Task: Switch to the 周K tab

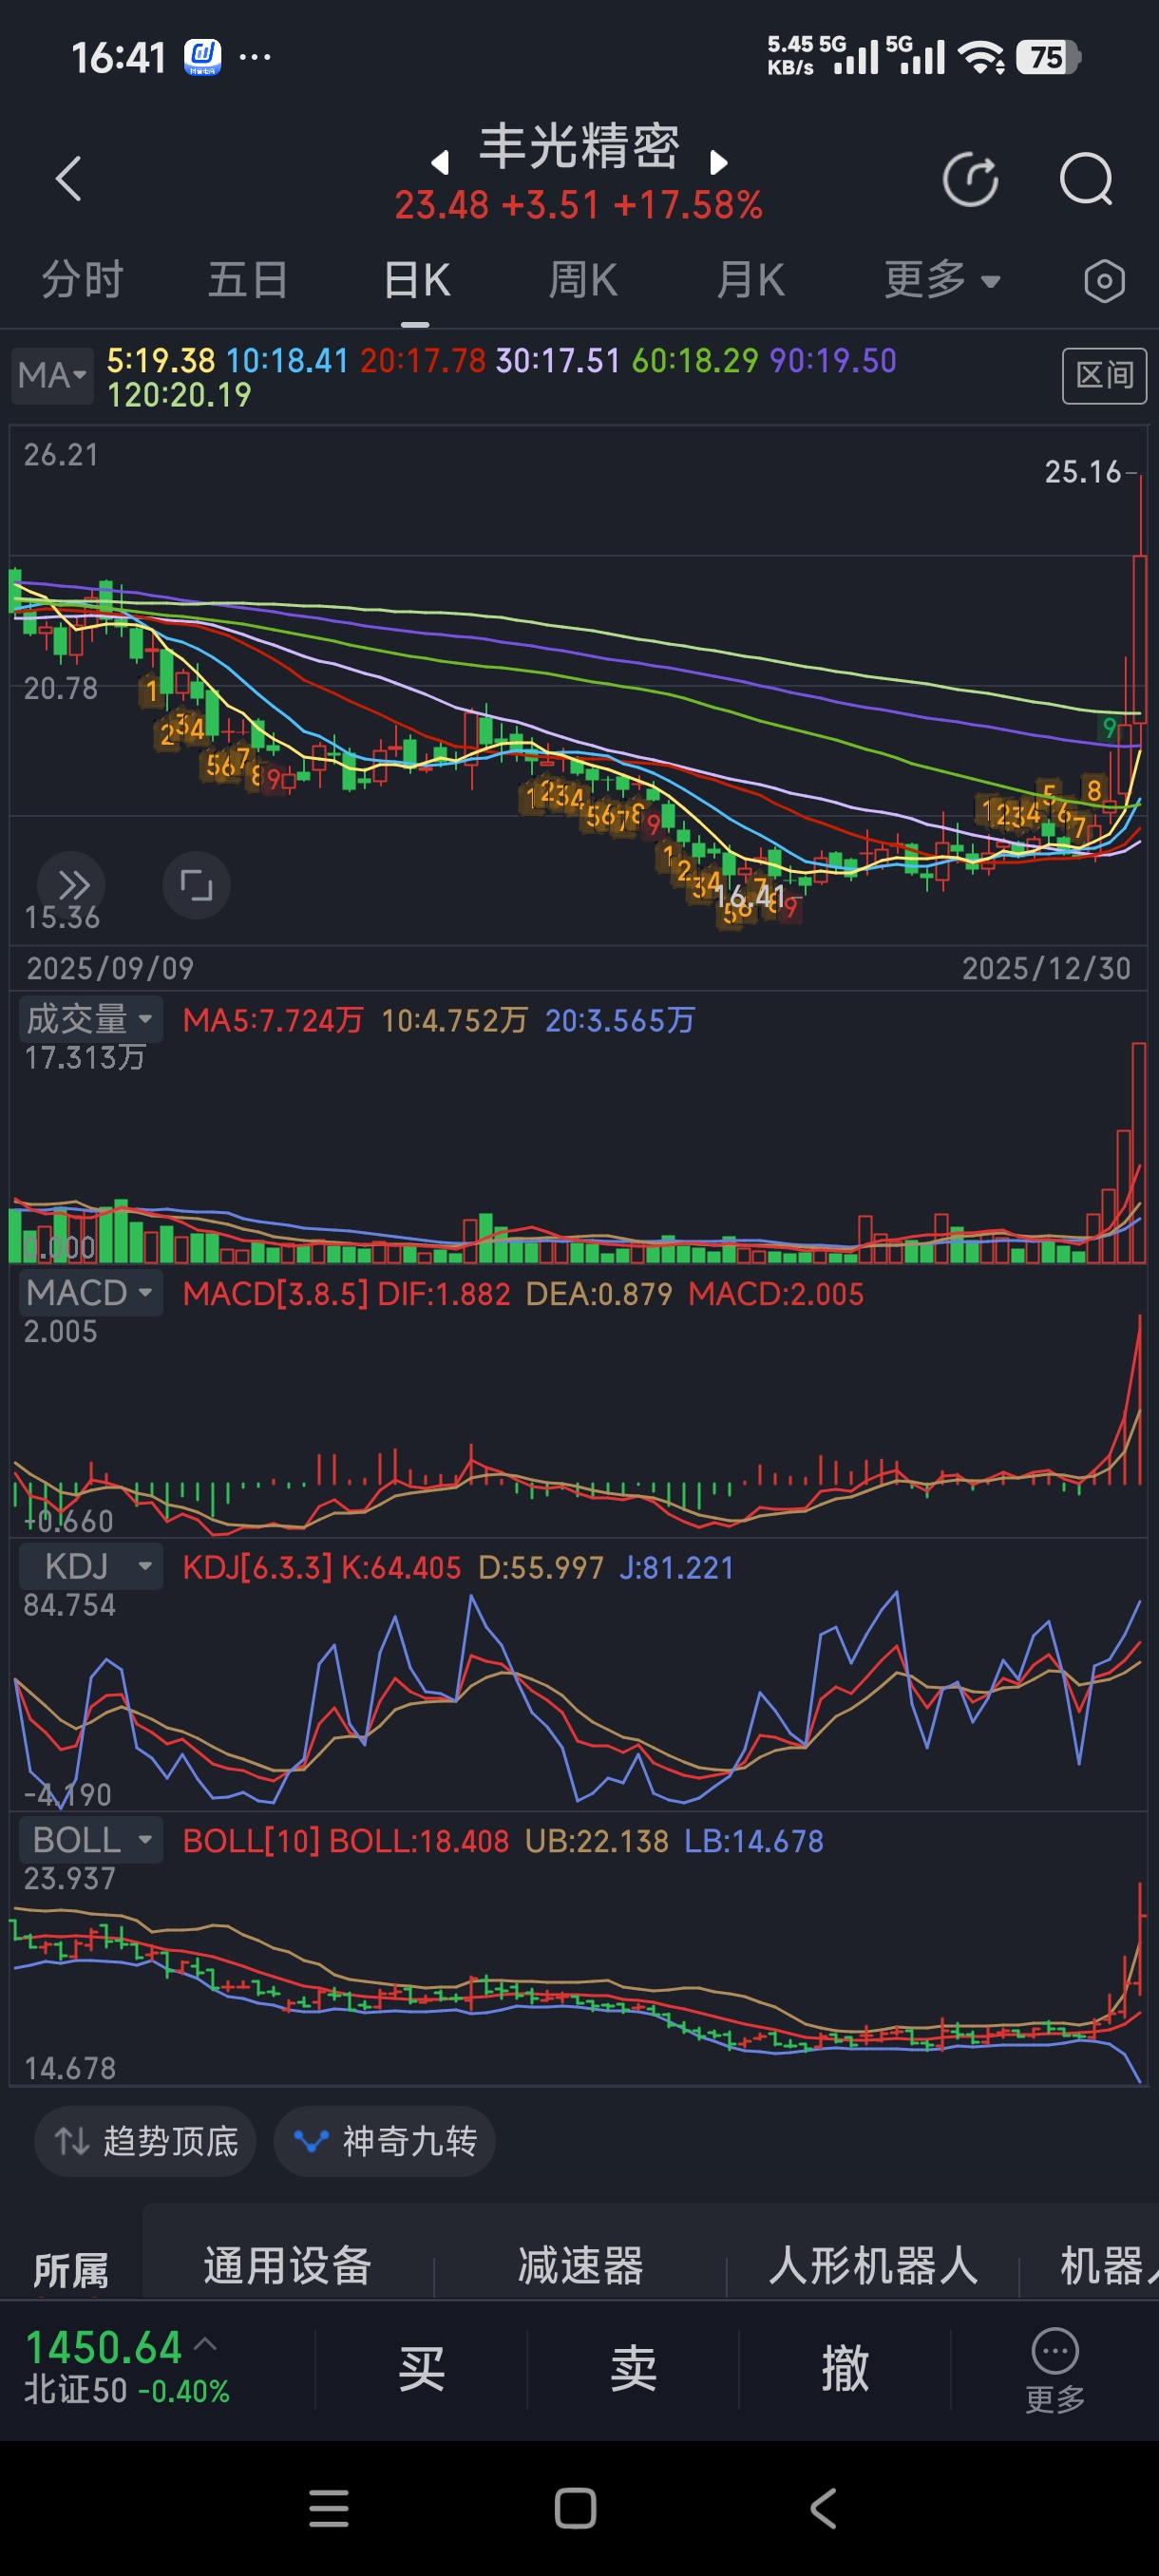Action: tap(583, 281)
